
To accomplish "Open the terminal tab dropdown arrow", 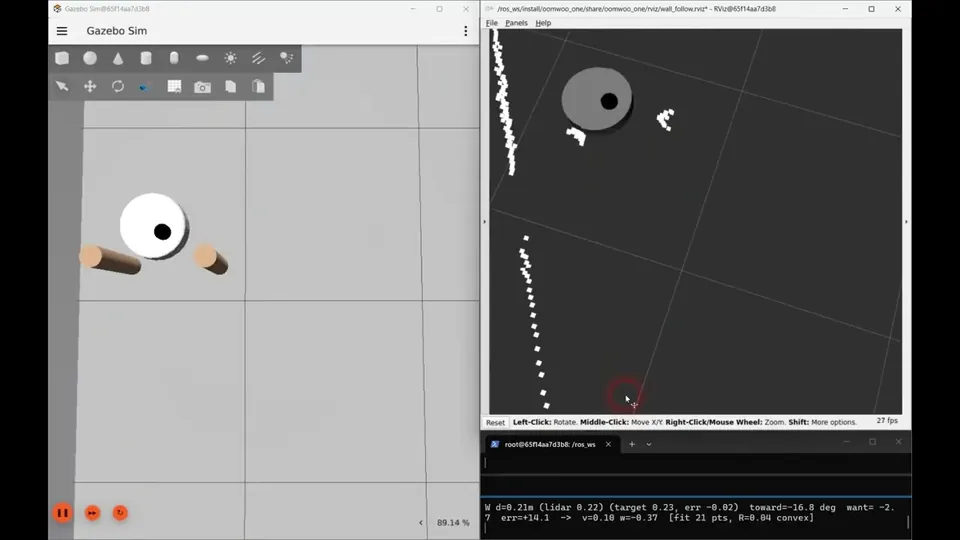I will tap(648, 444).
